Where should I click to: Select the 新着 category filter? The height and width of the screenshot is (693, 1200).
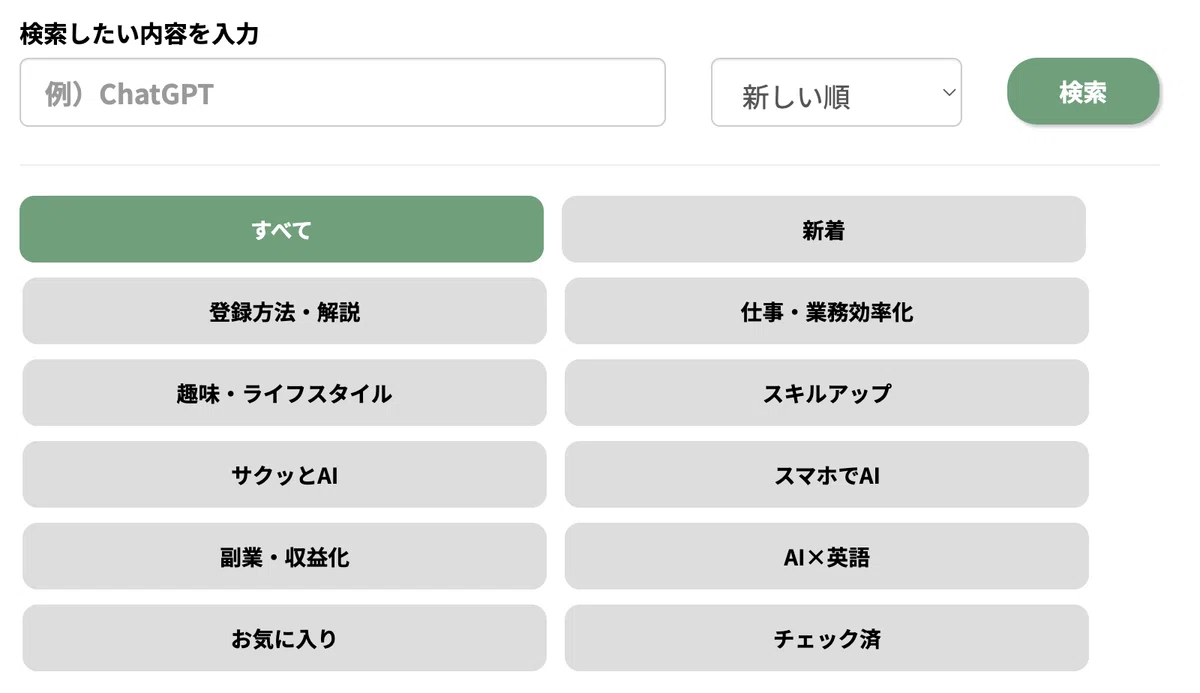coord(824,229)
